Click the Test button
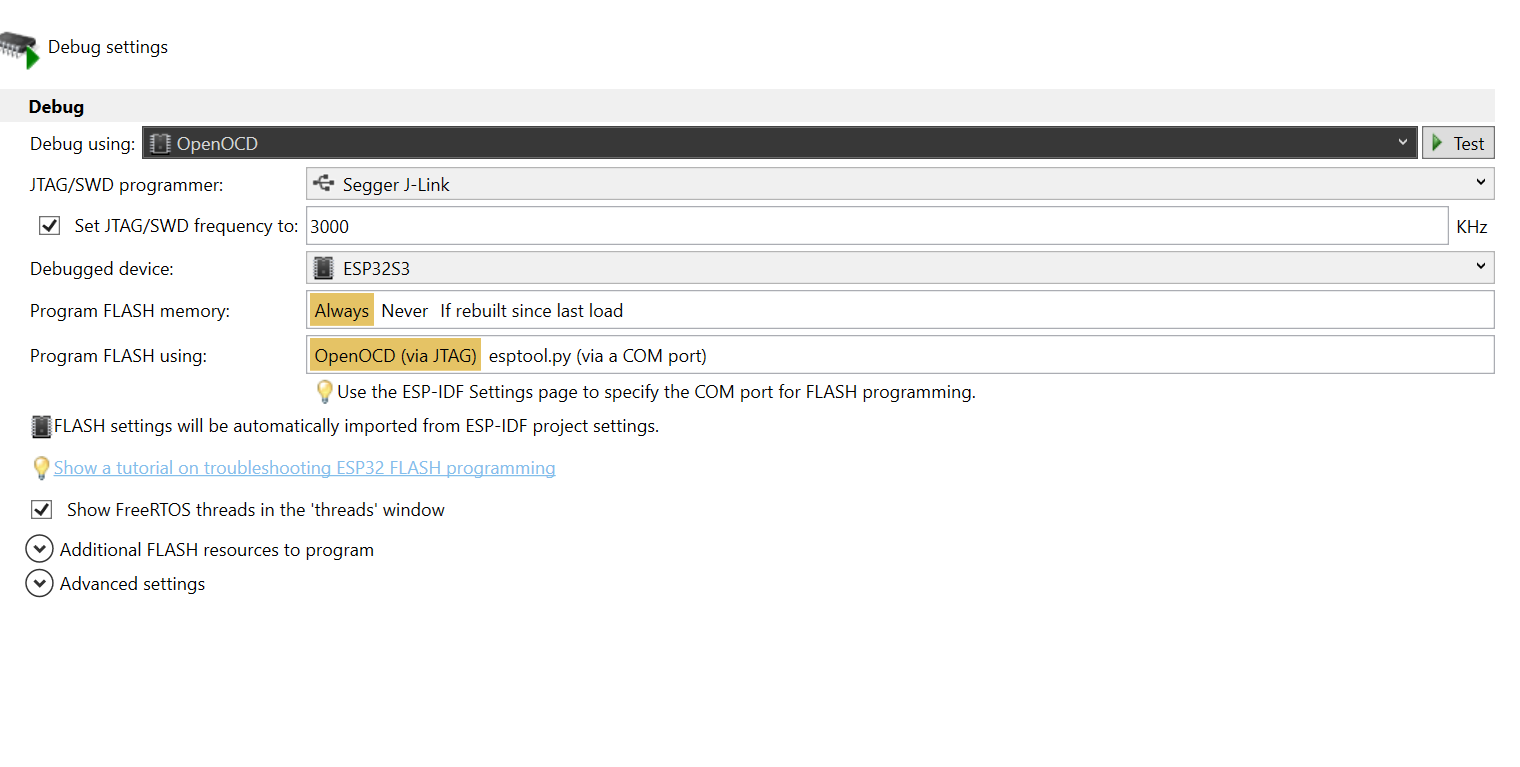 pyautogui.click(x=1458, y=143)
